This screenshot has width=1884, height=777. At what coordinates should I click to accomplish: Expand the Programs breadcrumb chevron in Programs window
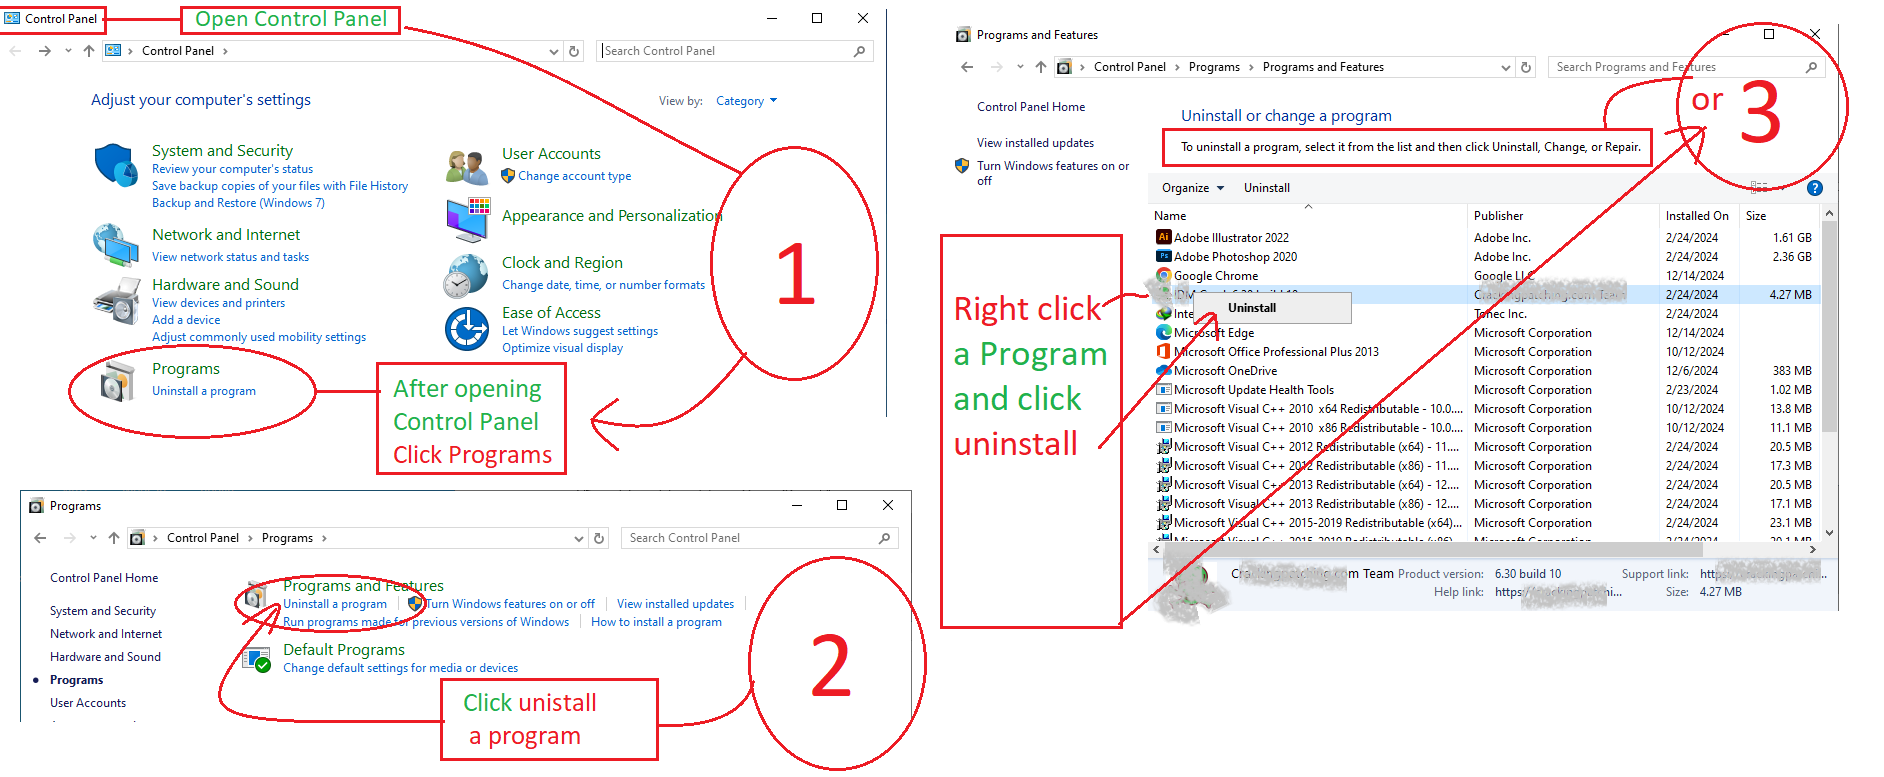point(324,538)
